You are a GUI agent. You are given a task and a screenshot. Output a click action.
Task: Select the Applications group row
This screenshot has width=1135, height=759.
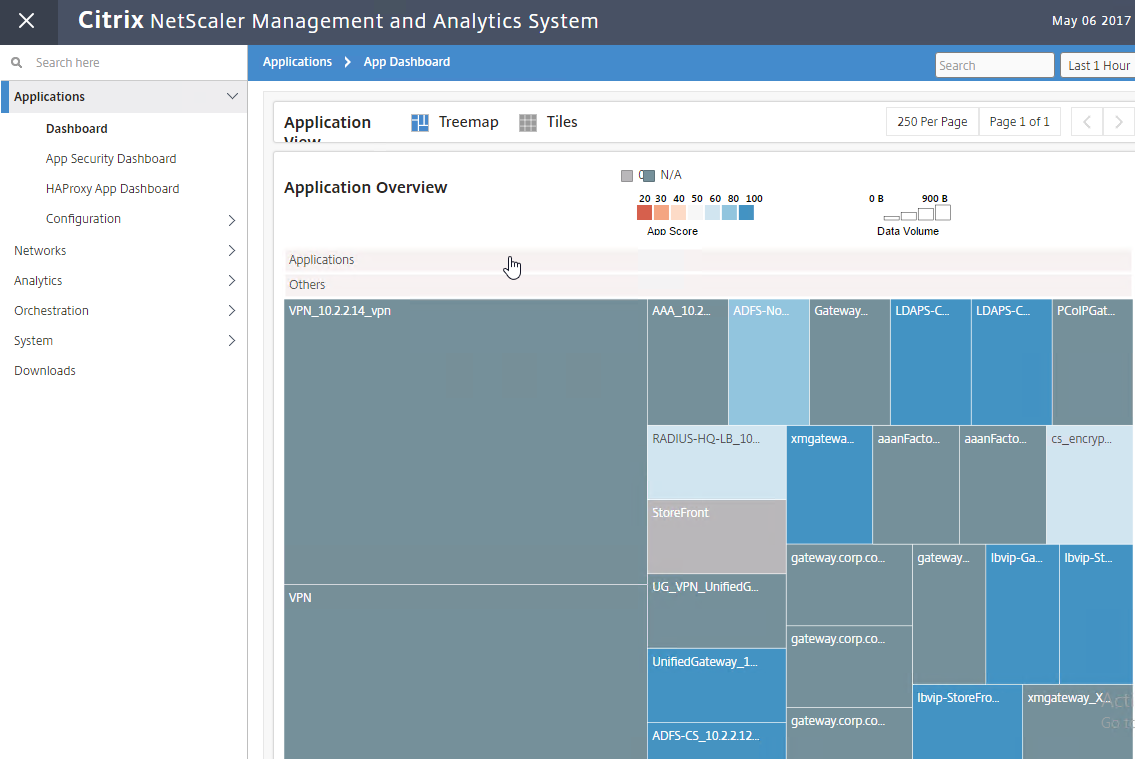pyautogui.click(x=707, y=260)
